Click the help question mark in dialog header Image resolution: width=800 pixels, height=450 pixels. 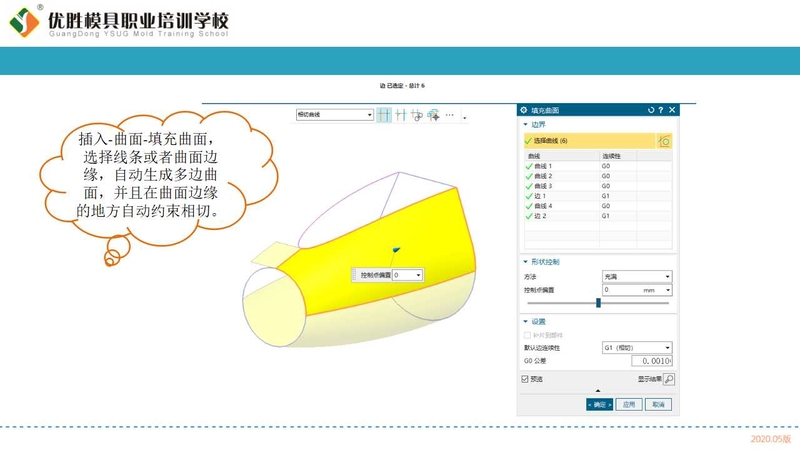point(661,110)
